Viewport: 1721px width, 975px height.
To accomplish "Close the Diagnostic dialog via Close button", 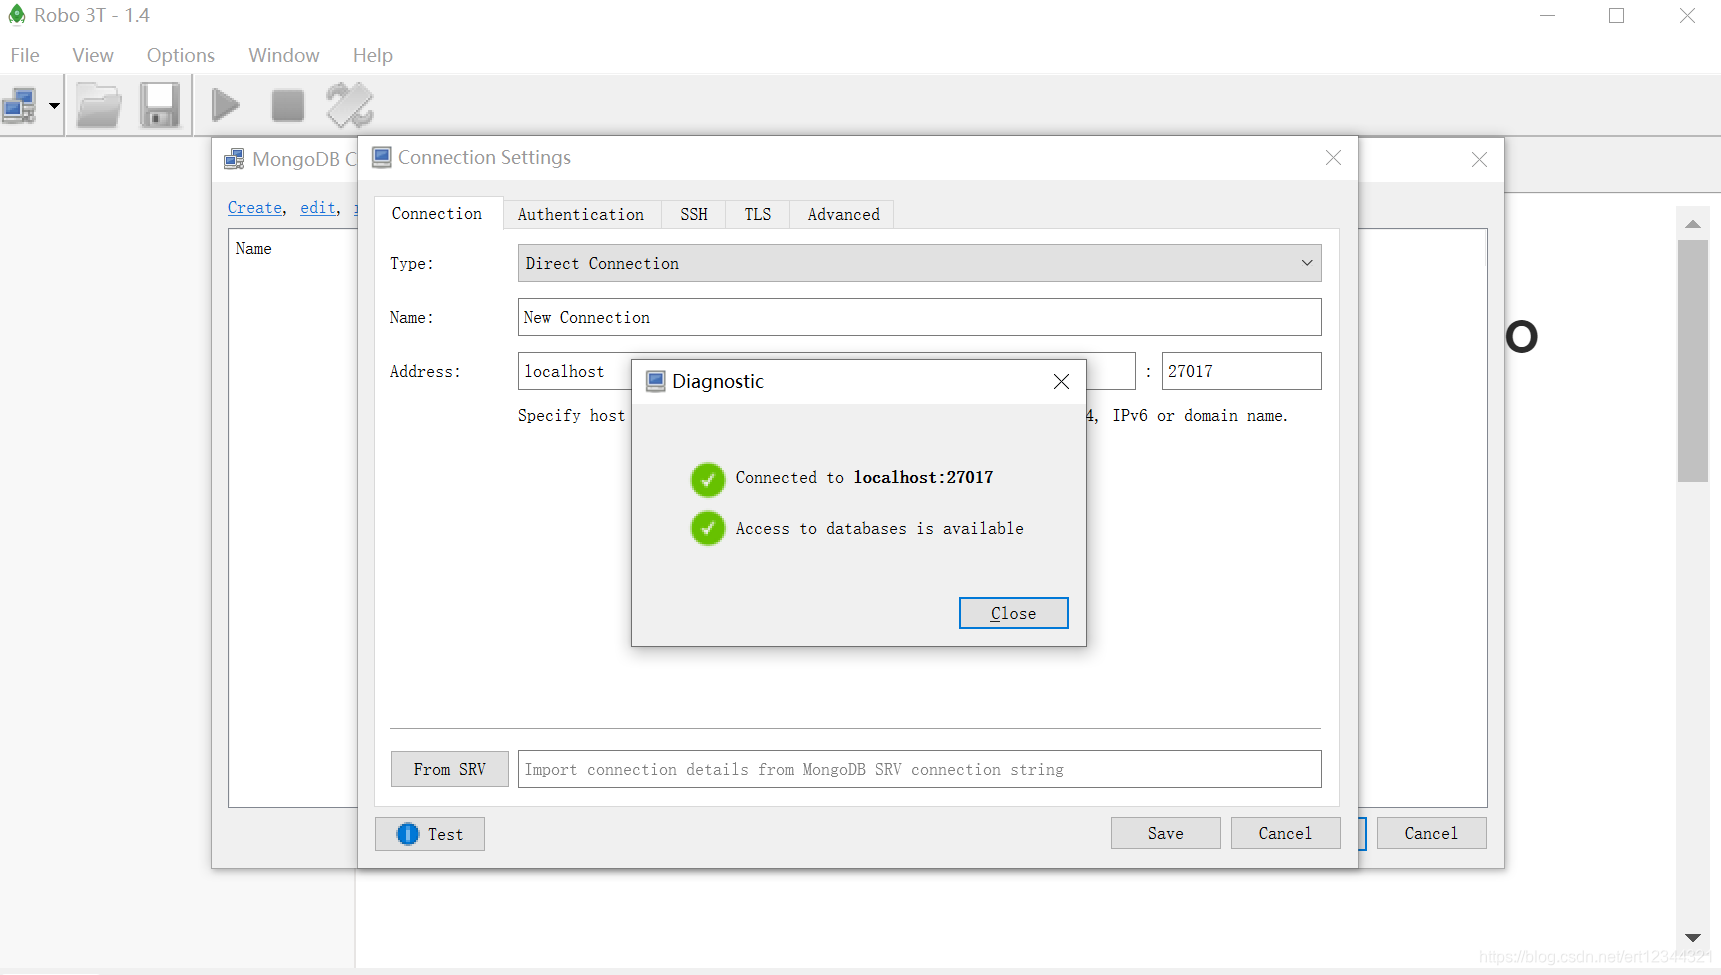I will 1014,613.
